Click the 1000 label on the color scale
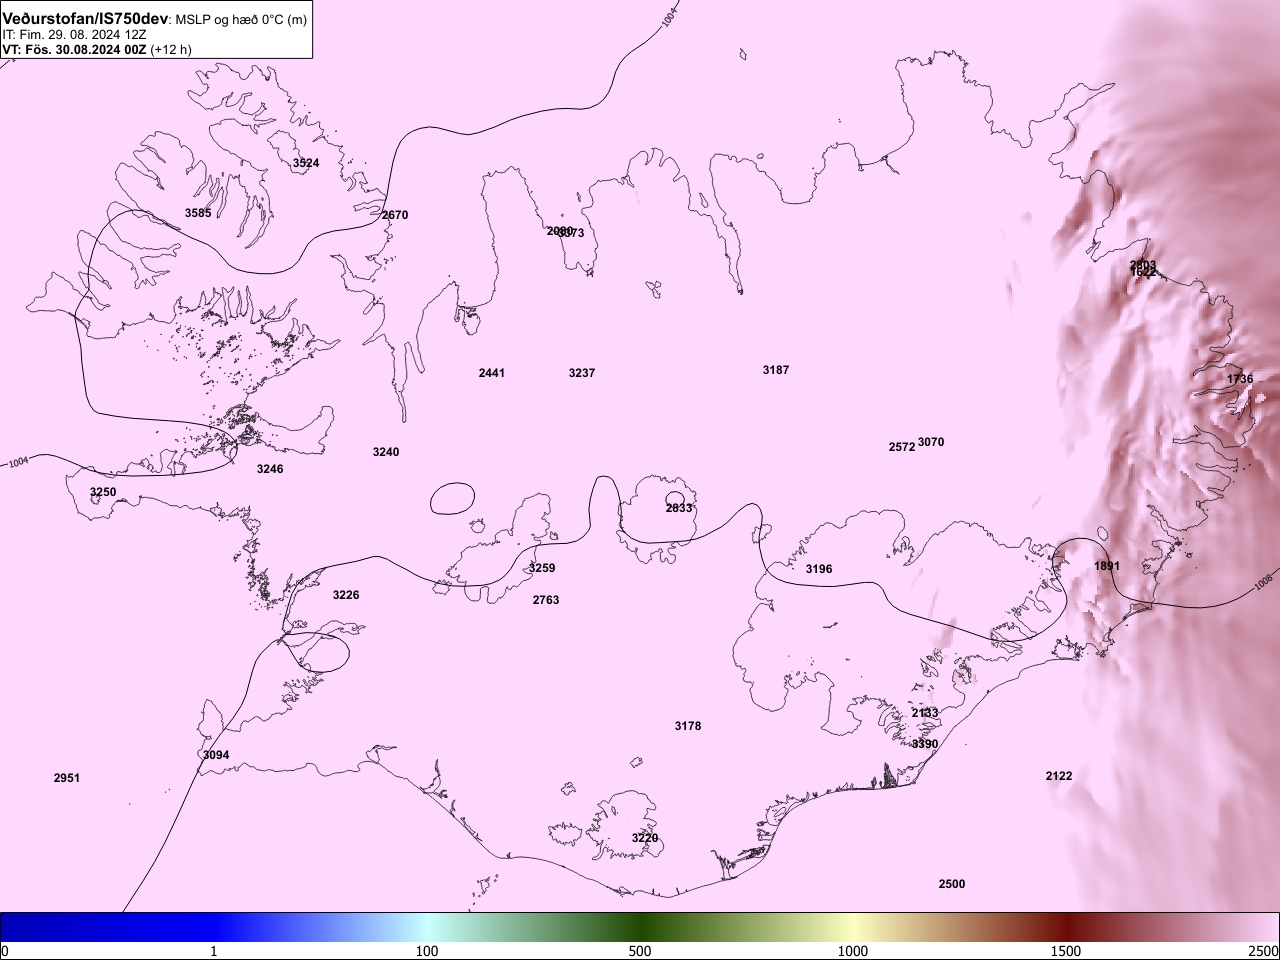Screen dimensions: 1280x960 [853, 951]
